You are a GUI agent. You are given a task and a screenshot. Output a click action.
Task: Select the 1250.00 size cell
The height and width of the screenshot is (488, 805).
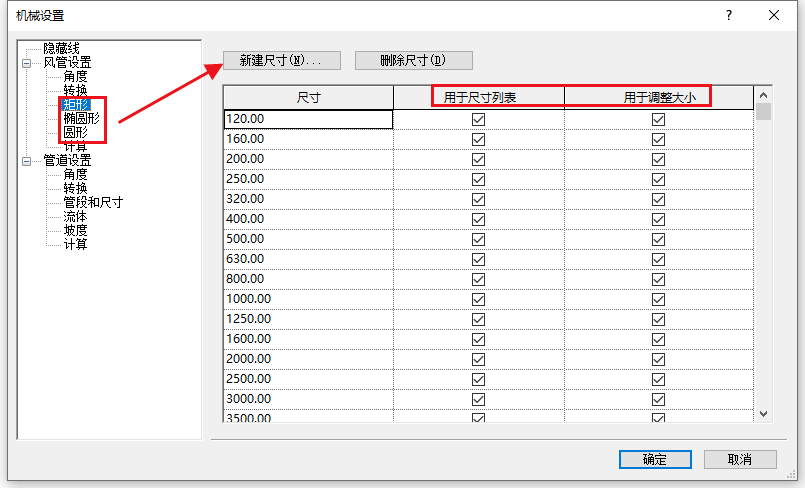tap(309, 319)
